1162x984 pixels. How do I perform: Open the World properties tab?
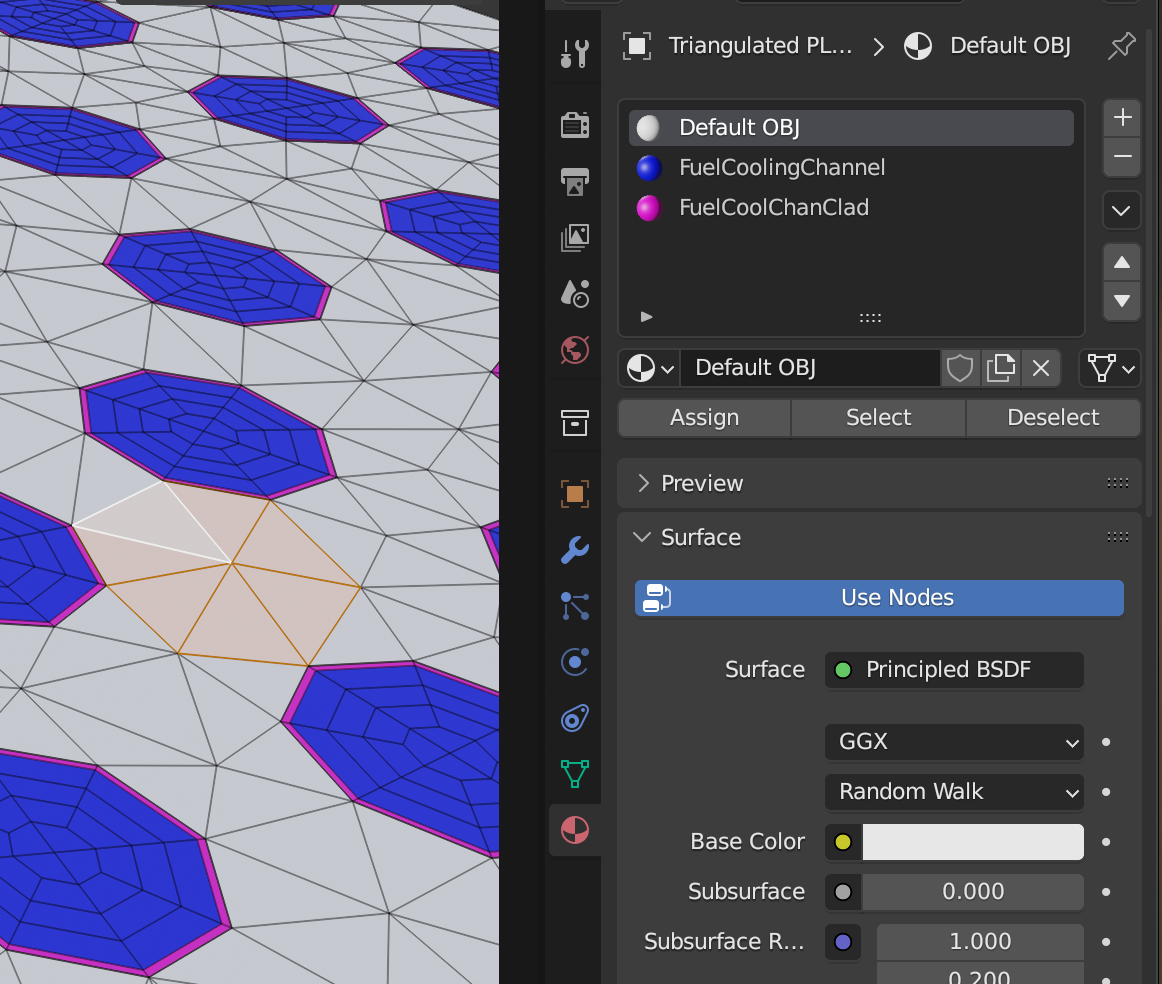click(575, 350)
